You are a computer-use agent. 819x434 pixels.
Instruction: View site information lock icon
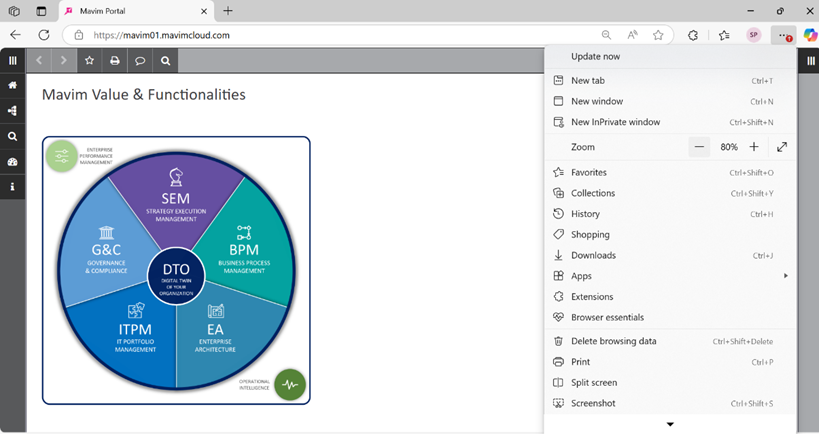[x=78, y=35]
